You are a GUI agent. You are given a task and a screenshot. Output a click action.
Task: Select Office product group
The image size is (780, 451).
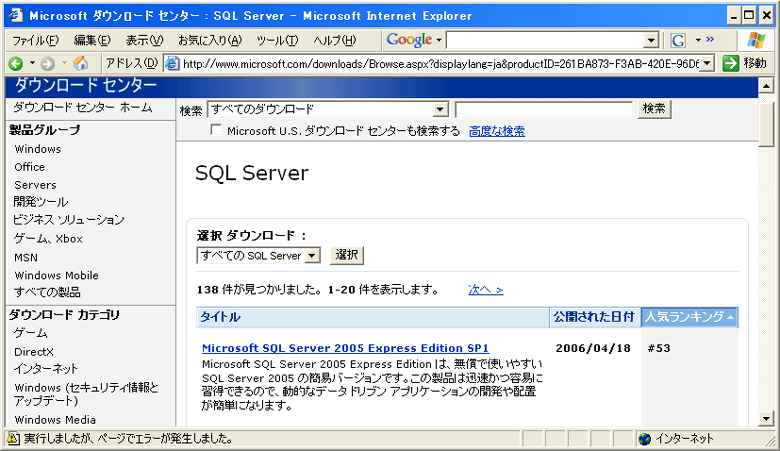(29, 167)
